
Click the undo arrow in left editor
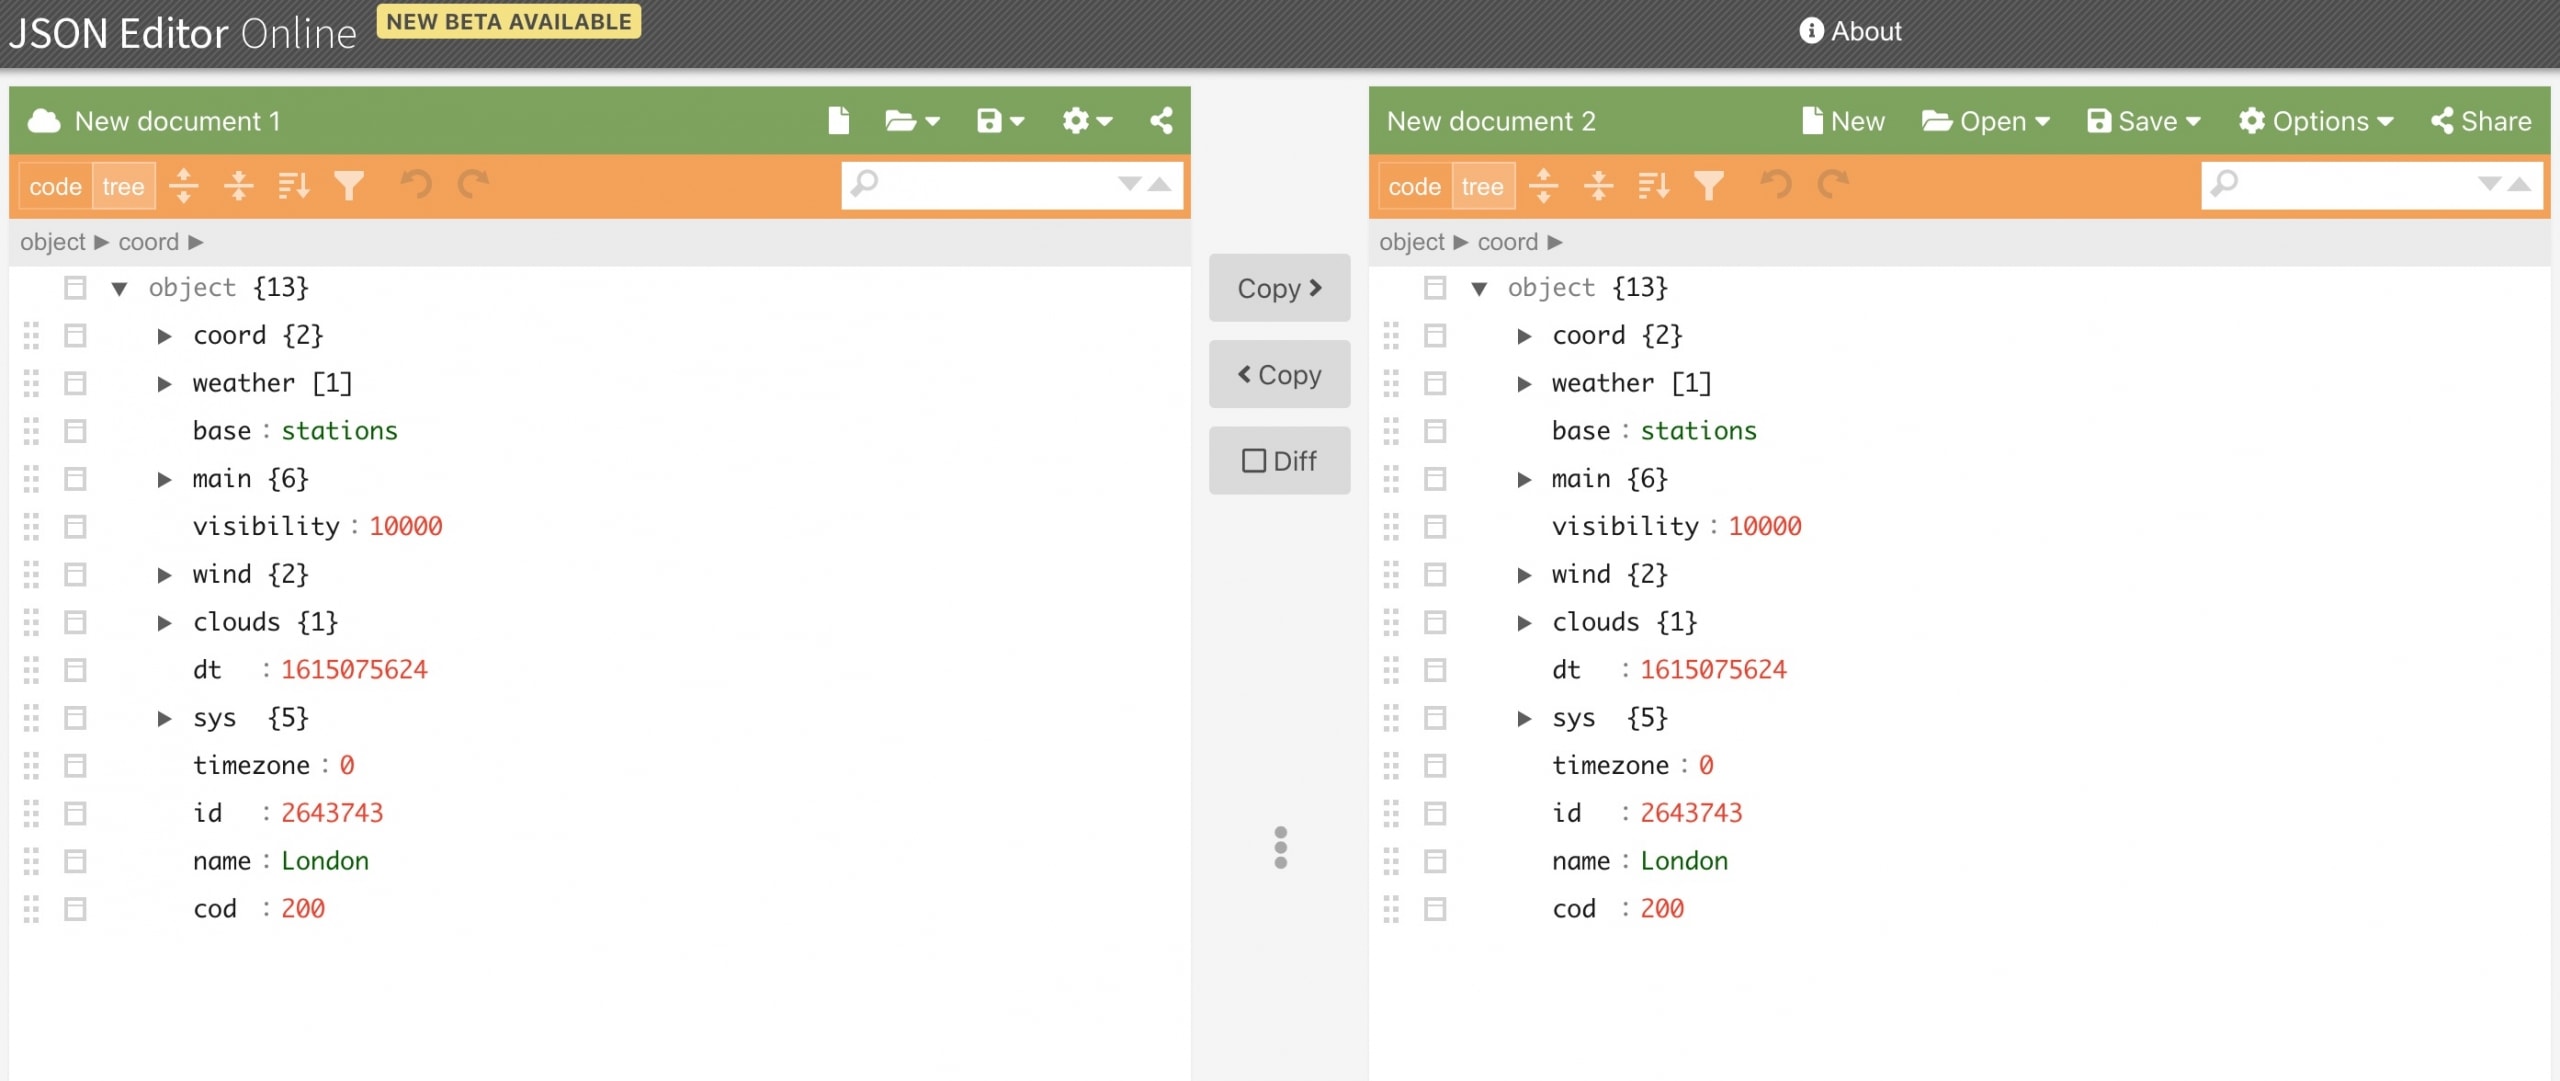[x=417, y=185]
